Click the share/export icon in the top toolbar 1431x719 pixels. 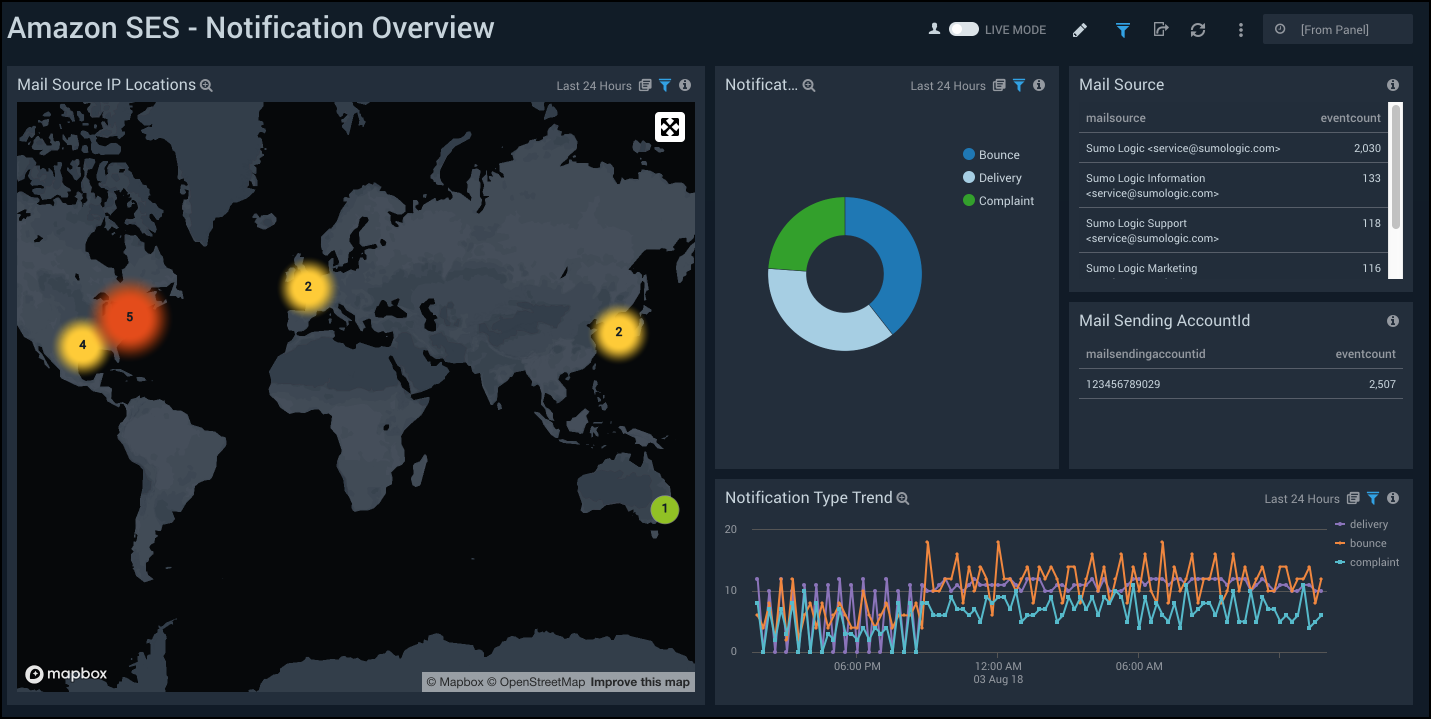[x=1159, y=29]
